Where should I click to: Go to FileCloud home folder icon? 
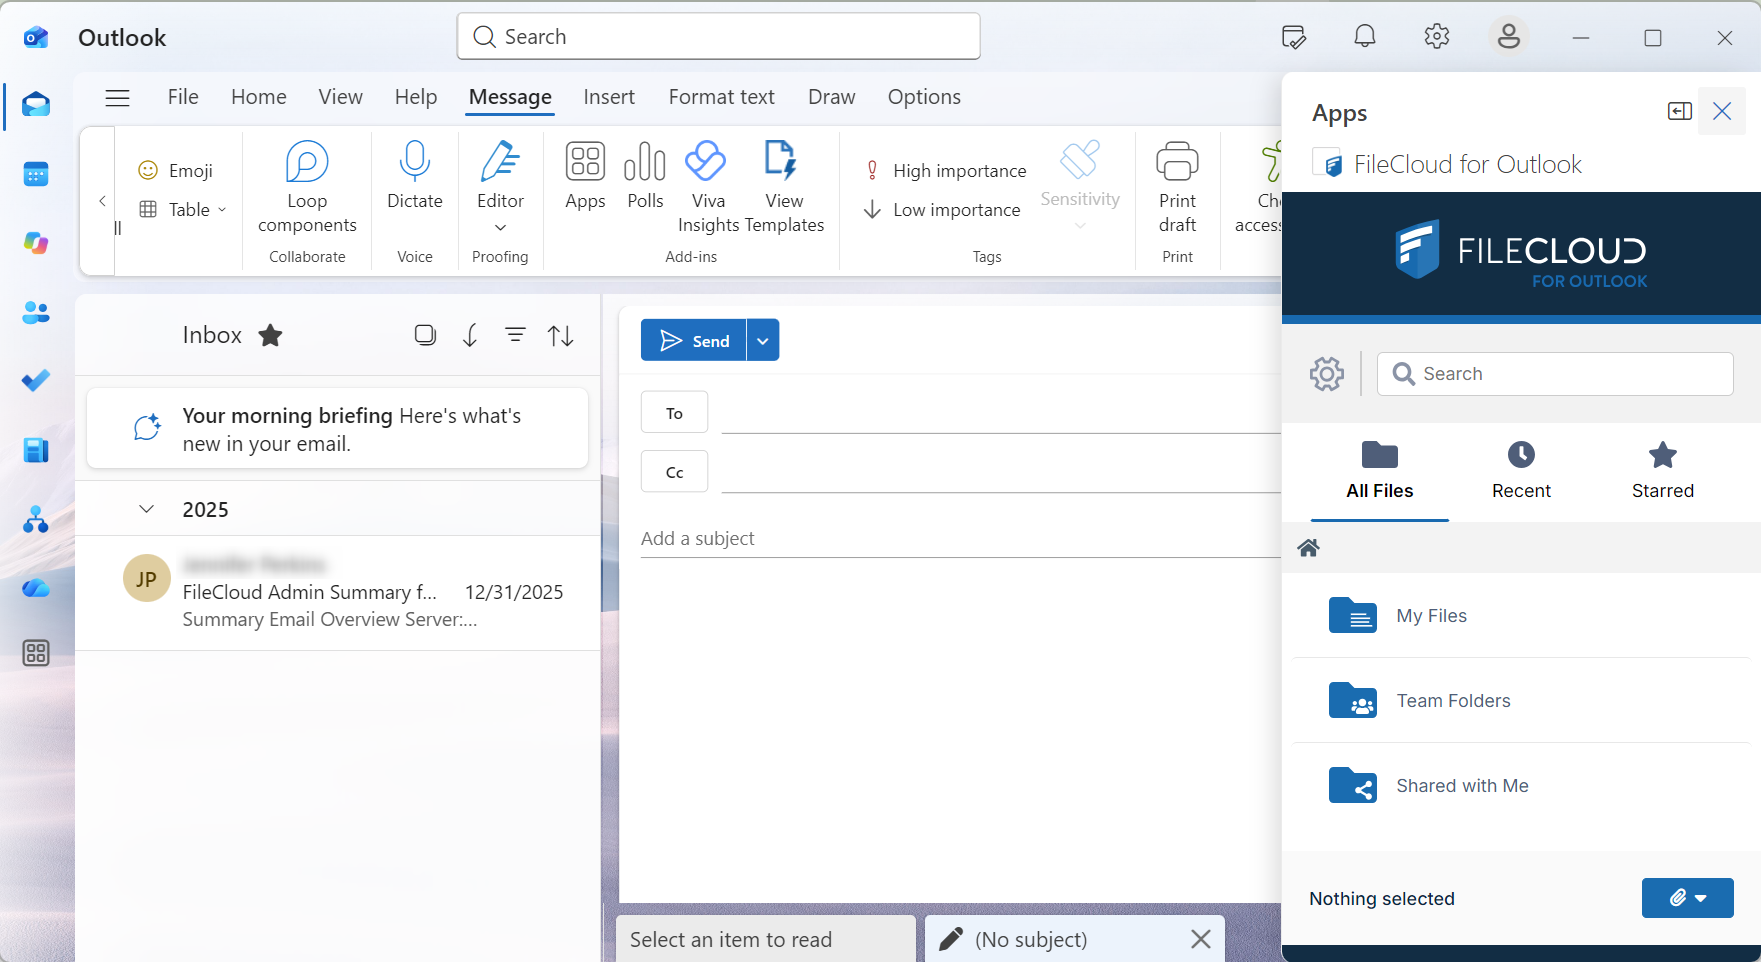(1308, 547)
